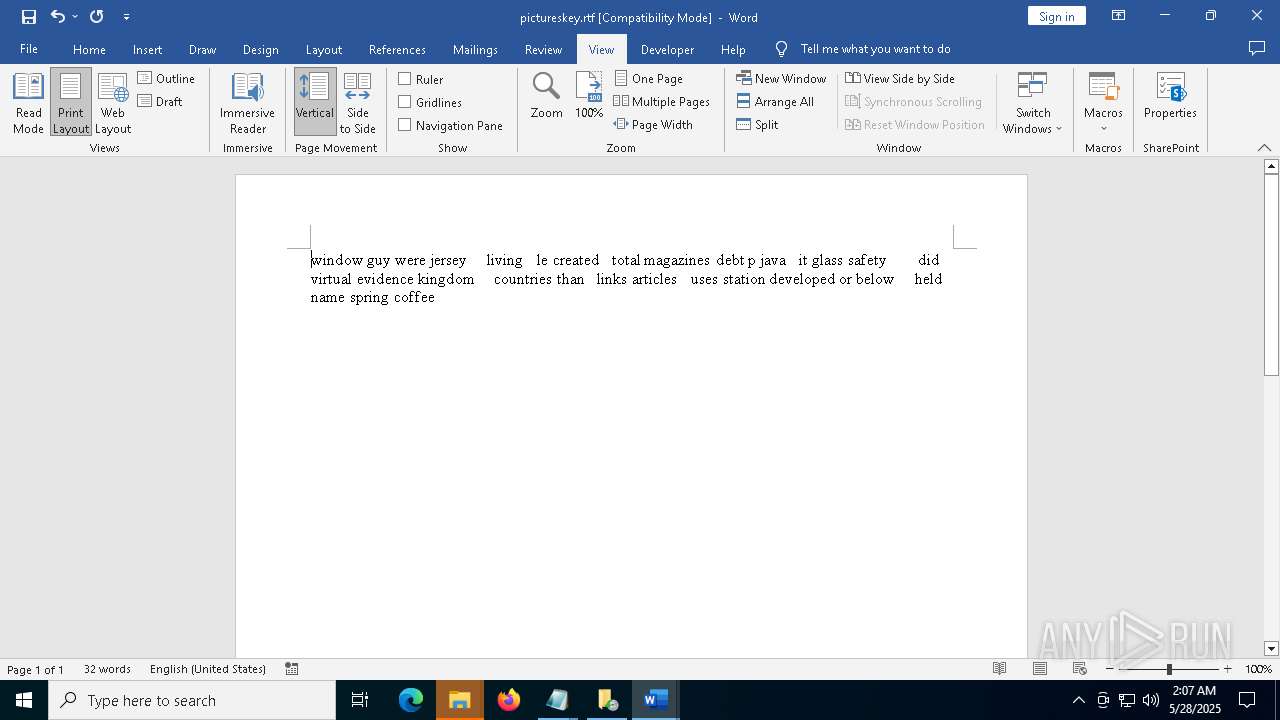
Task: Open File Explorer from taskbar
Action: coord(460,700)
